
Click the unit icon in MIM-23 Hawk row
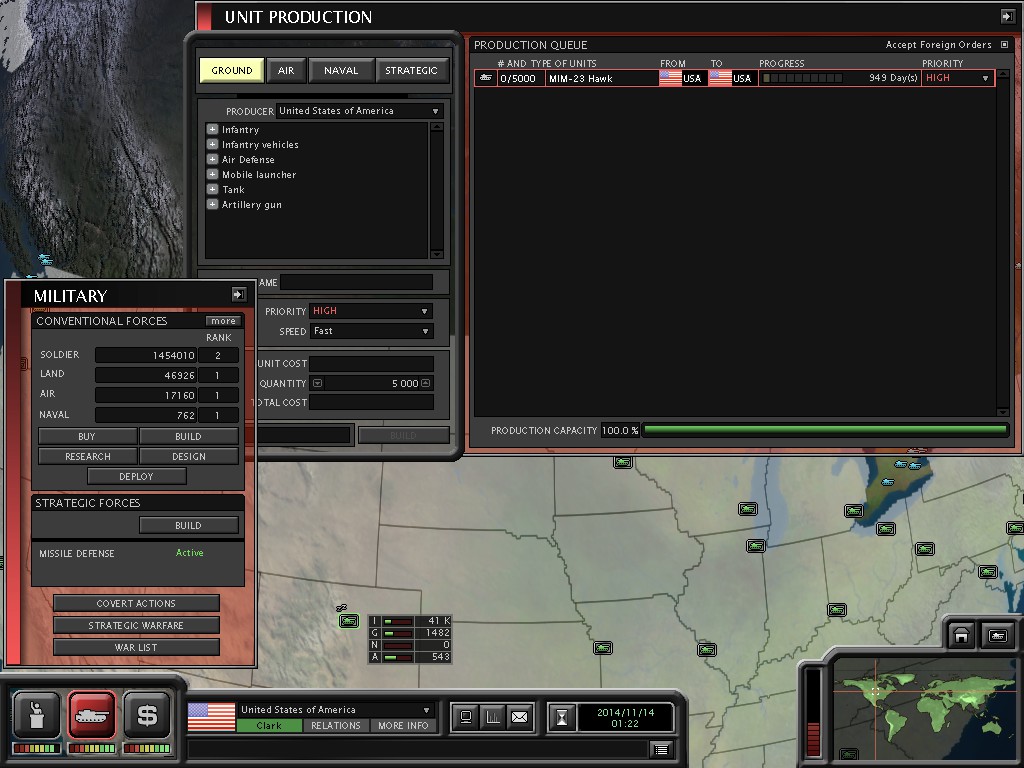485,78
